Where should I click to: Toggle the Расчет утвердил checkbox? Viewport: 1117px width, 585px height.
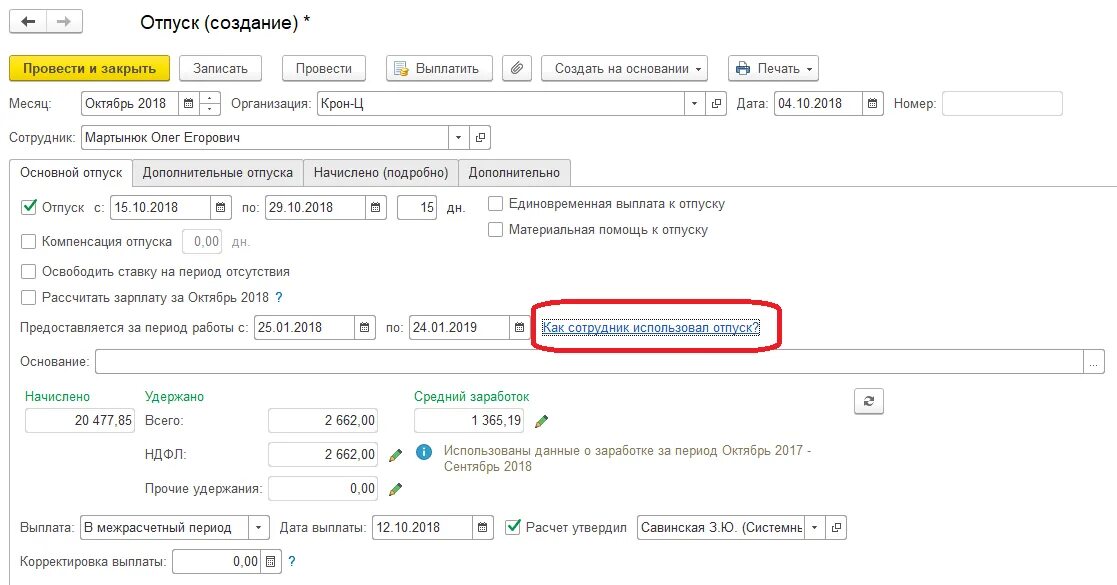point(513,527)
